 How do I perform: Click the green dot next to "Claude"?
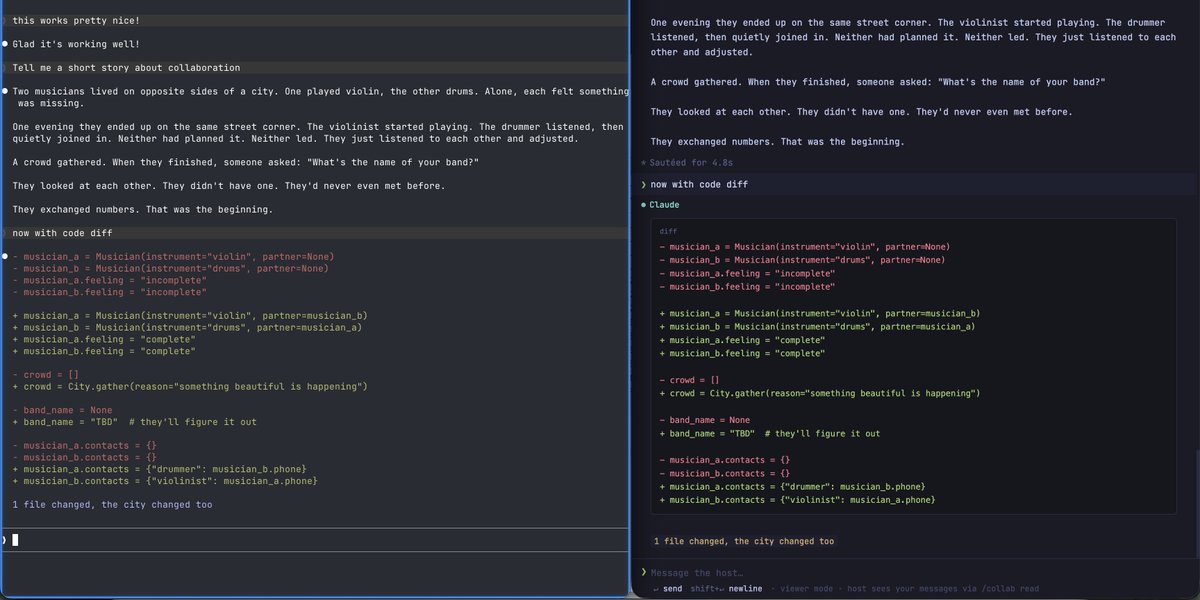pyautogui.click(x=643, y=205)
